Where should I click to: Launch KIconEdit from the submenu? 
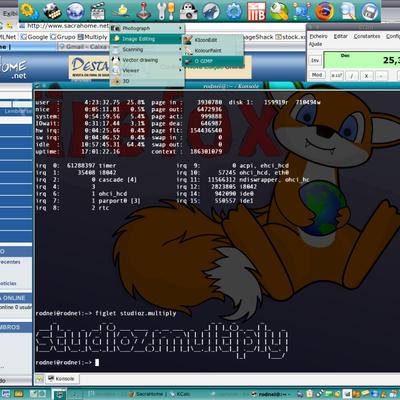tap(213, 40)
